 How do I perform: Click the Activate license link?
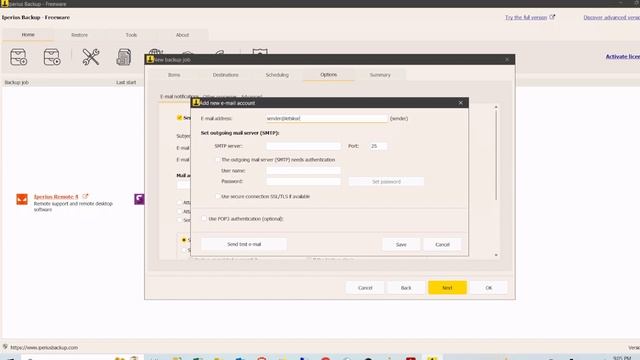point(622,56)
